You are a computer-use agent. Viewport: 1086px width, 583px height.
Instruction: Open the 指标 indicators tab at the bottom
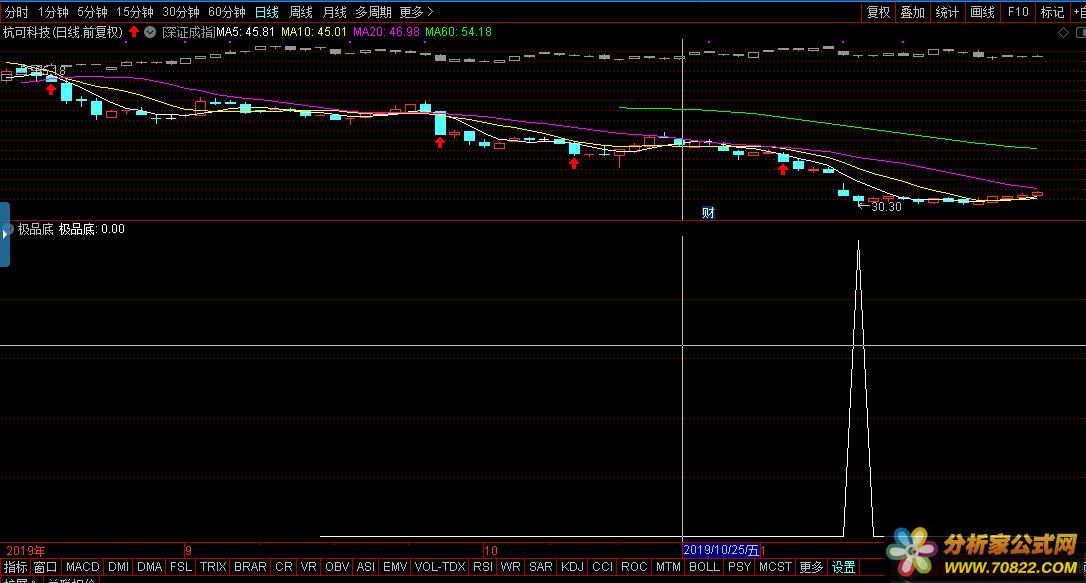pos(15,567)
